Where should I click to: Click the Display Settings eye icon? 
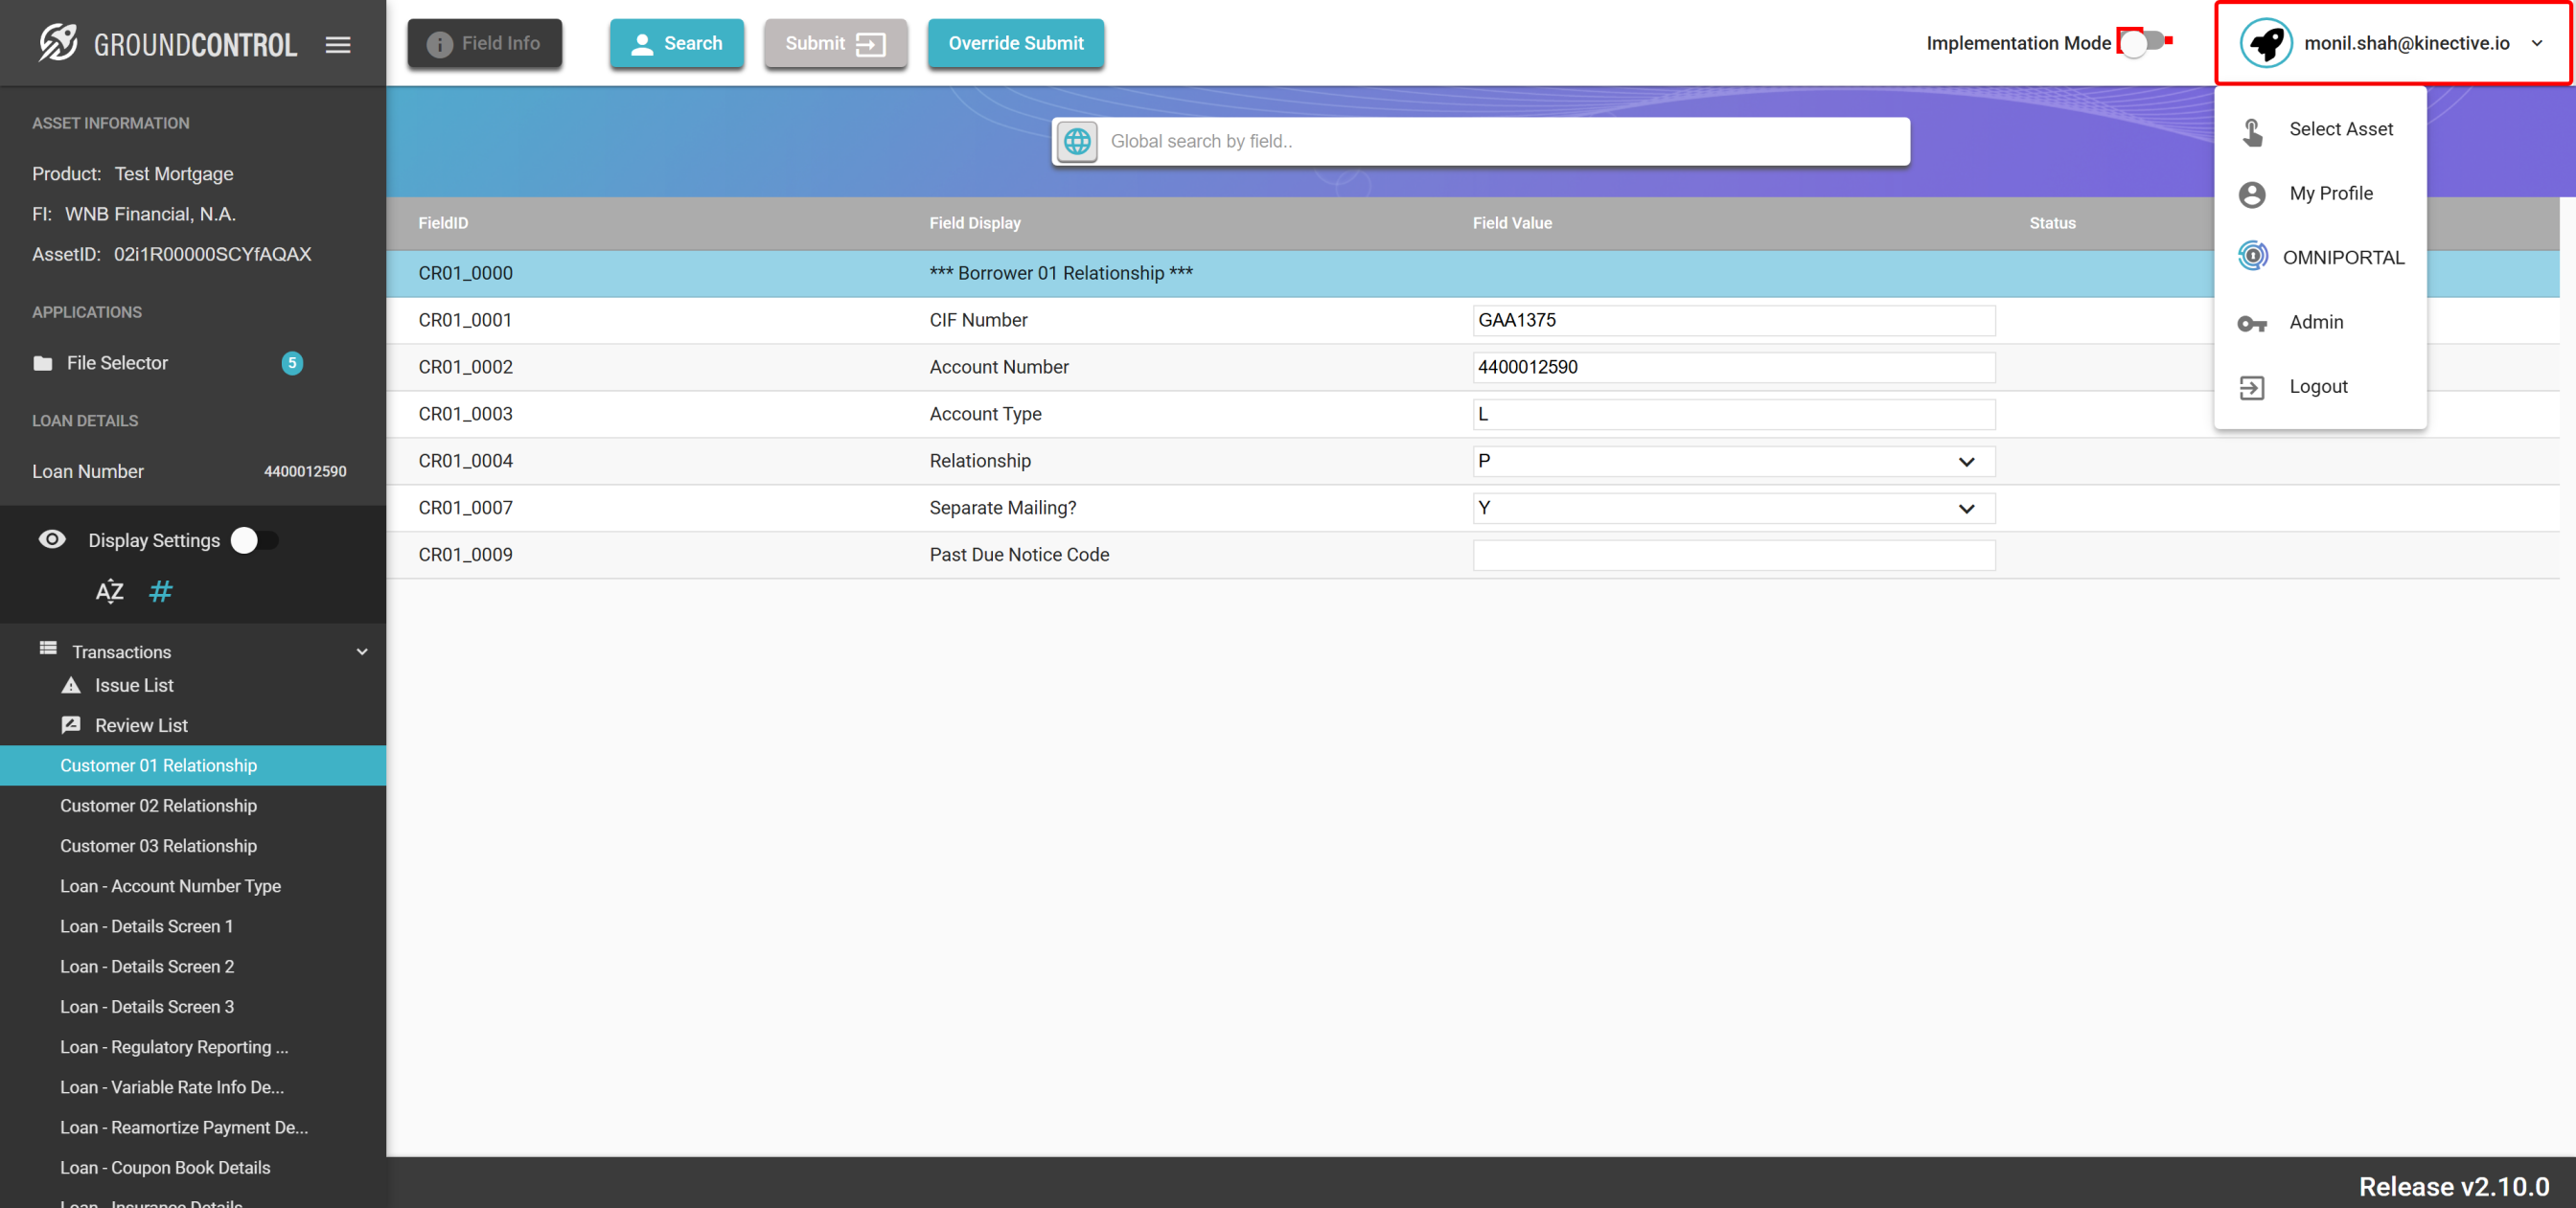point(52,540)
